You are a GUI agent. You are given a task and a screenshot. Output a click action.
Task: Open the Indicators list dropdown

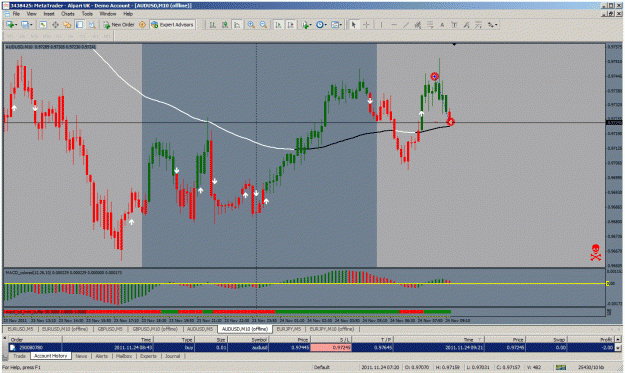[x=306, y=25]
